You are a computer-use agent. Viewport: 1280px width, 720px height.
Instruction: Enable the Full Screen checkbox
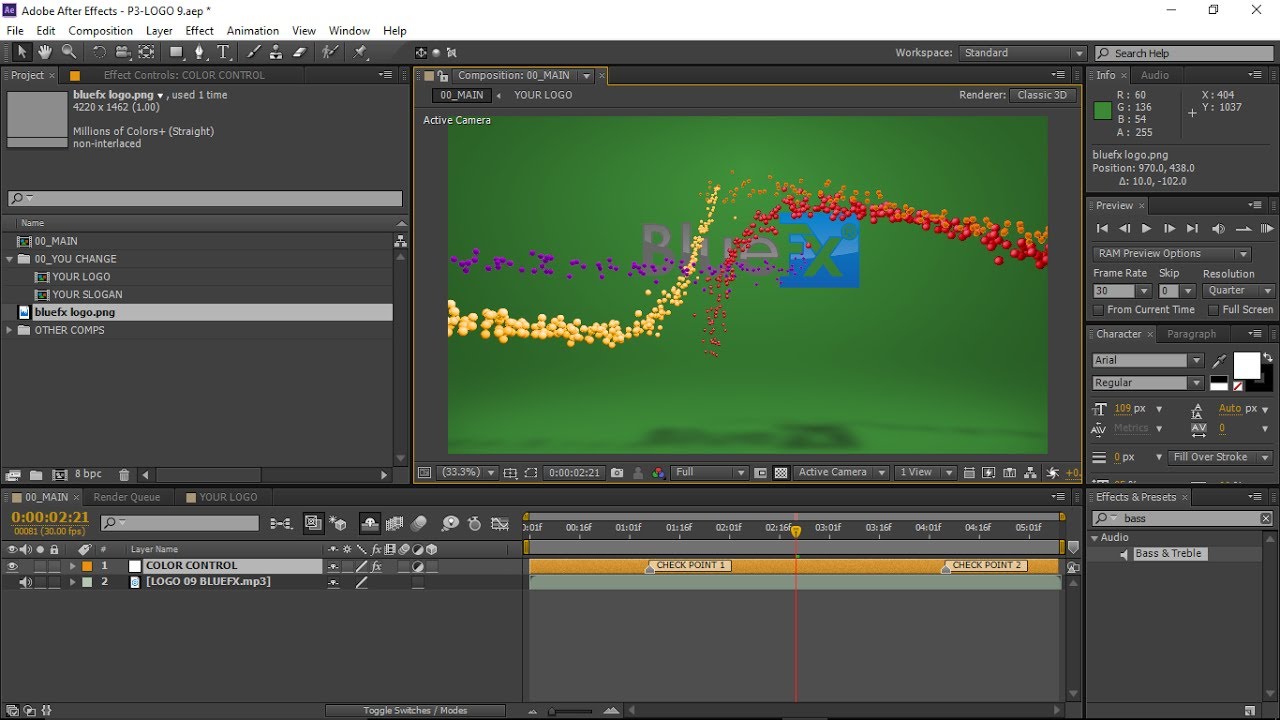coord(1213,310)
